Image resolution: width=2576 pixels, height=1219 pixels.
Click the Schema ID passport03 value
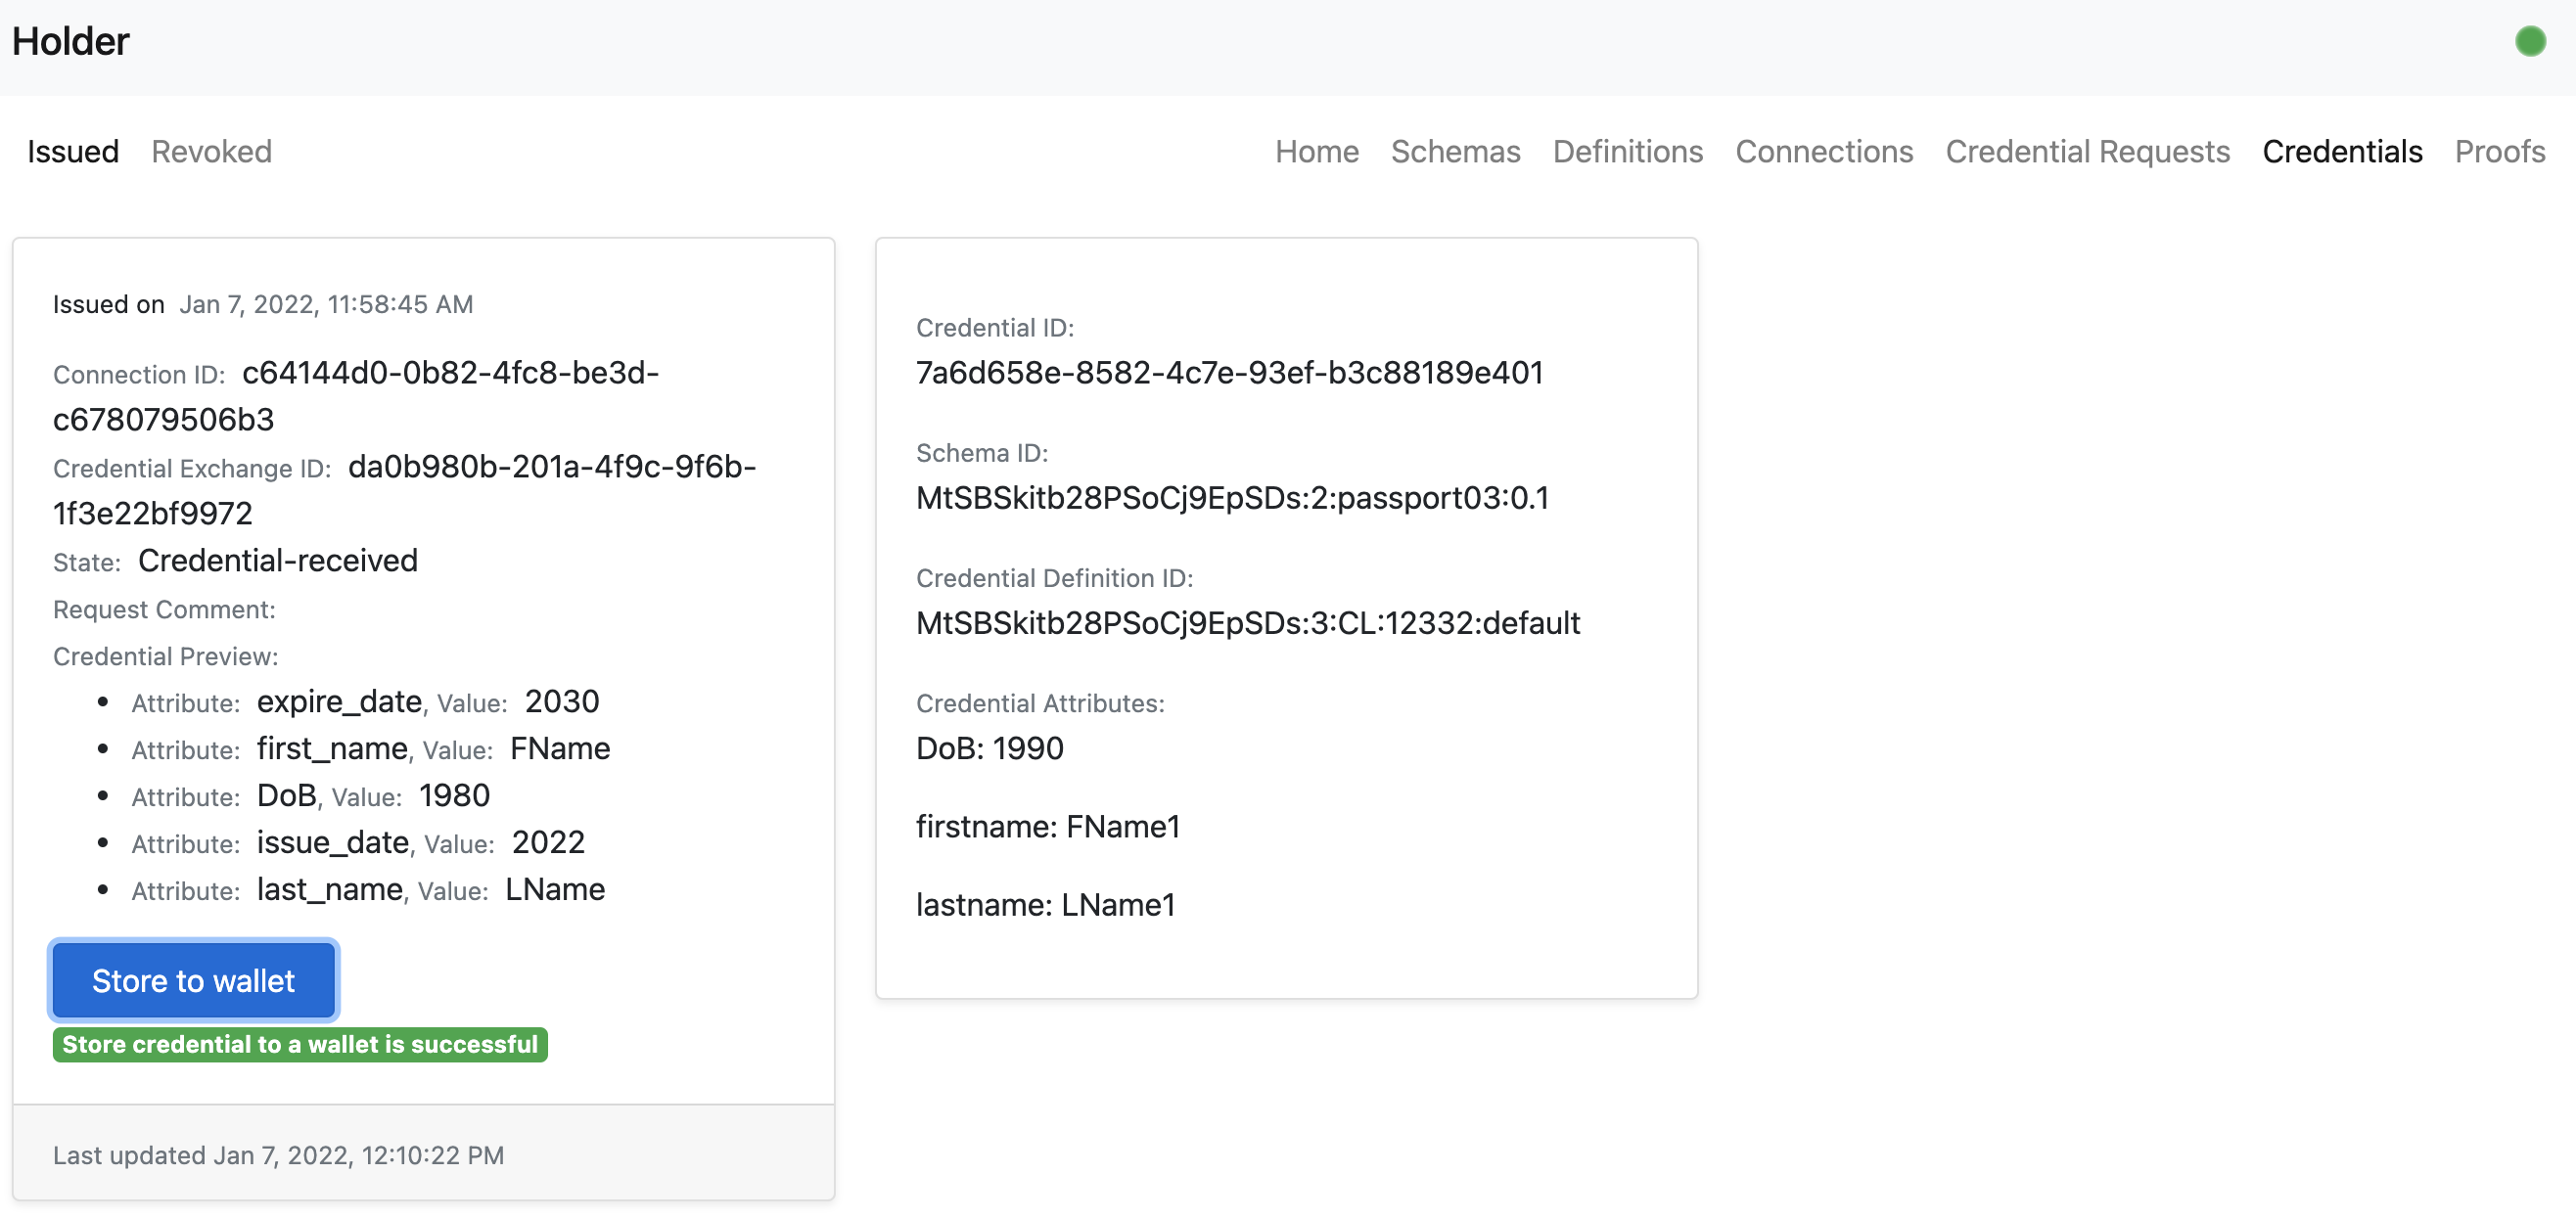(x=1232, y=498)
